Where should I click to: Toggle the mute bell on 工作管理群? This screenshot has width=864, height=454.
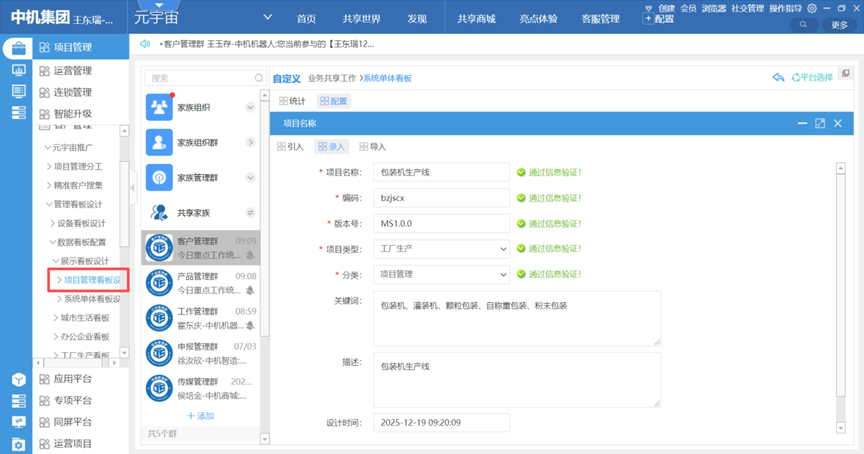click(x=250, y=326)
